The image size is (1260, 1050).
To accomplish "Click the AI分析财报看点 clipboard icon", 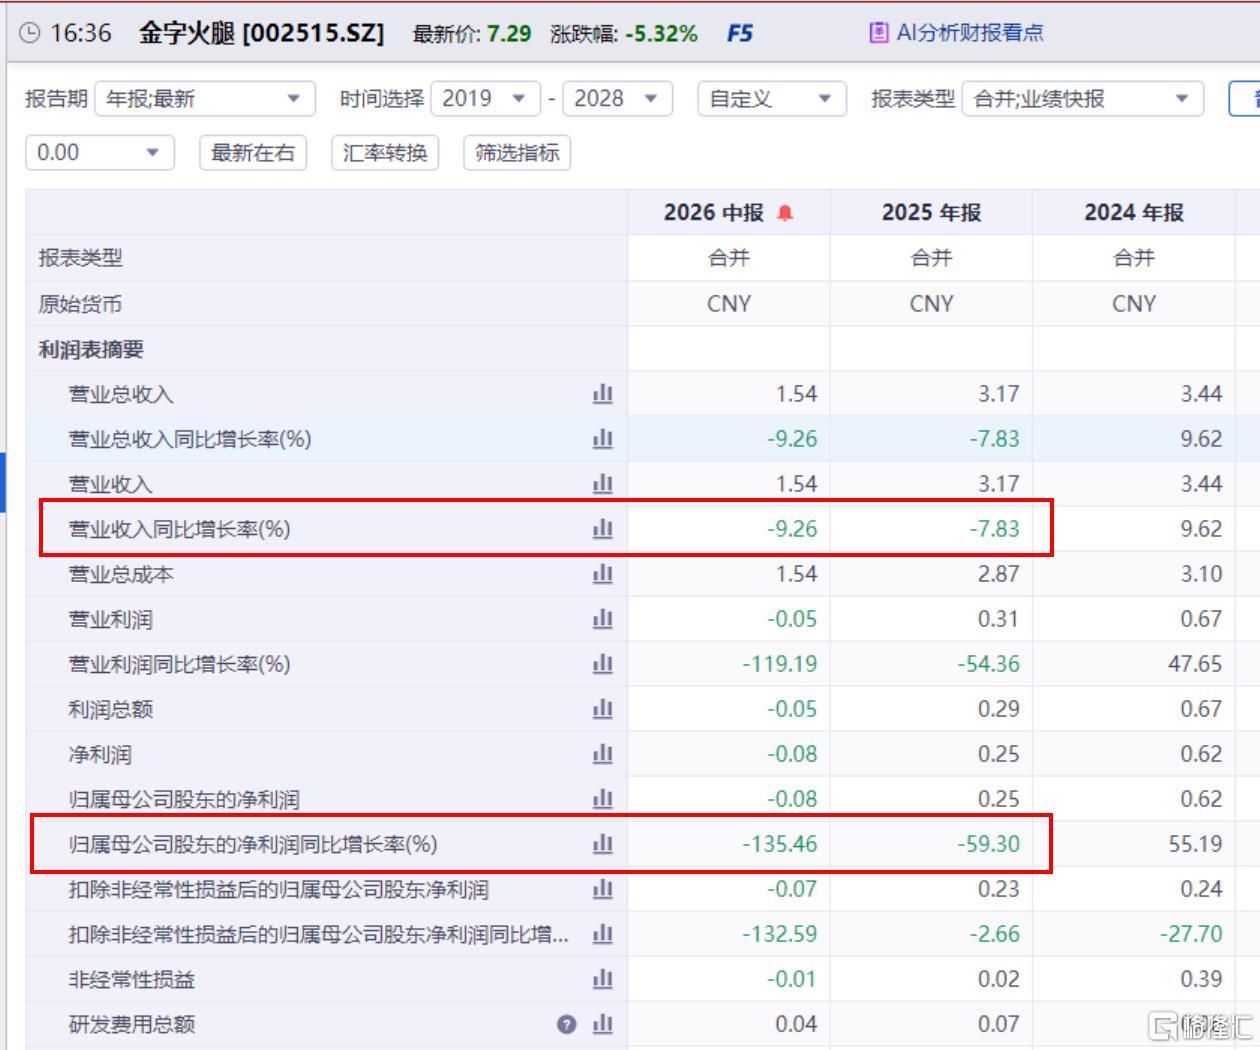I will pyautogui.click(x=879, y=33).
